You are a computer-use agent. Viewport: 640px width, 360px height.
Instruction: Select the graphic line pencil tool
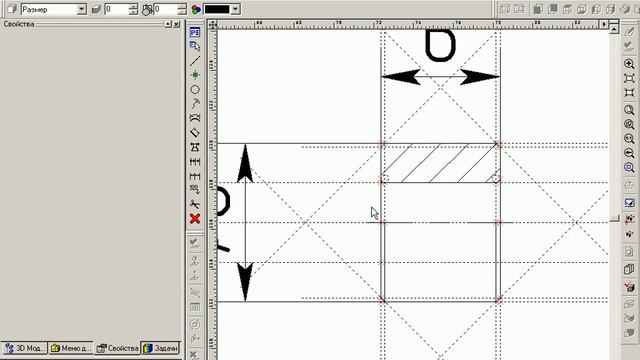tap(195, 104)
